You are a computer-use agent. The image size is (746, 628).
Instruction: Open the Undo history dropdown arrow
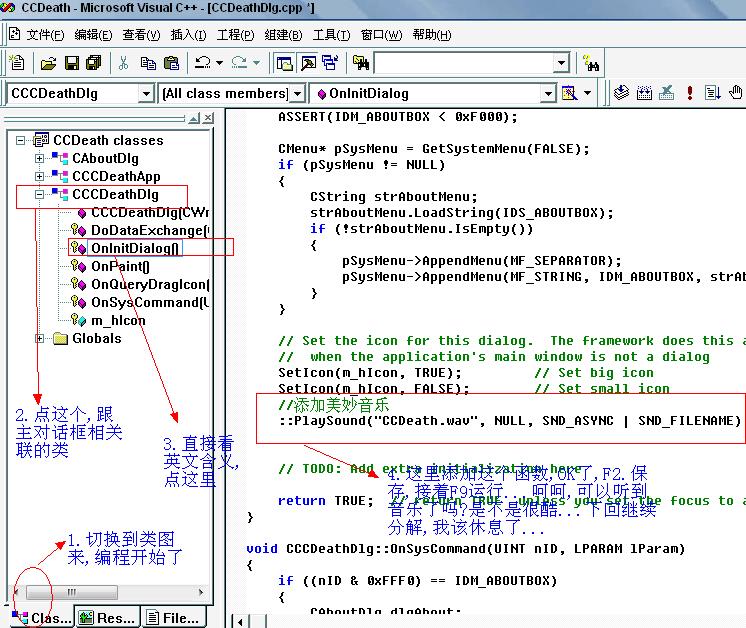tap(219, 63)
